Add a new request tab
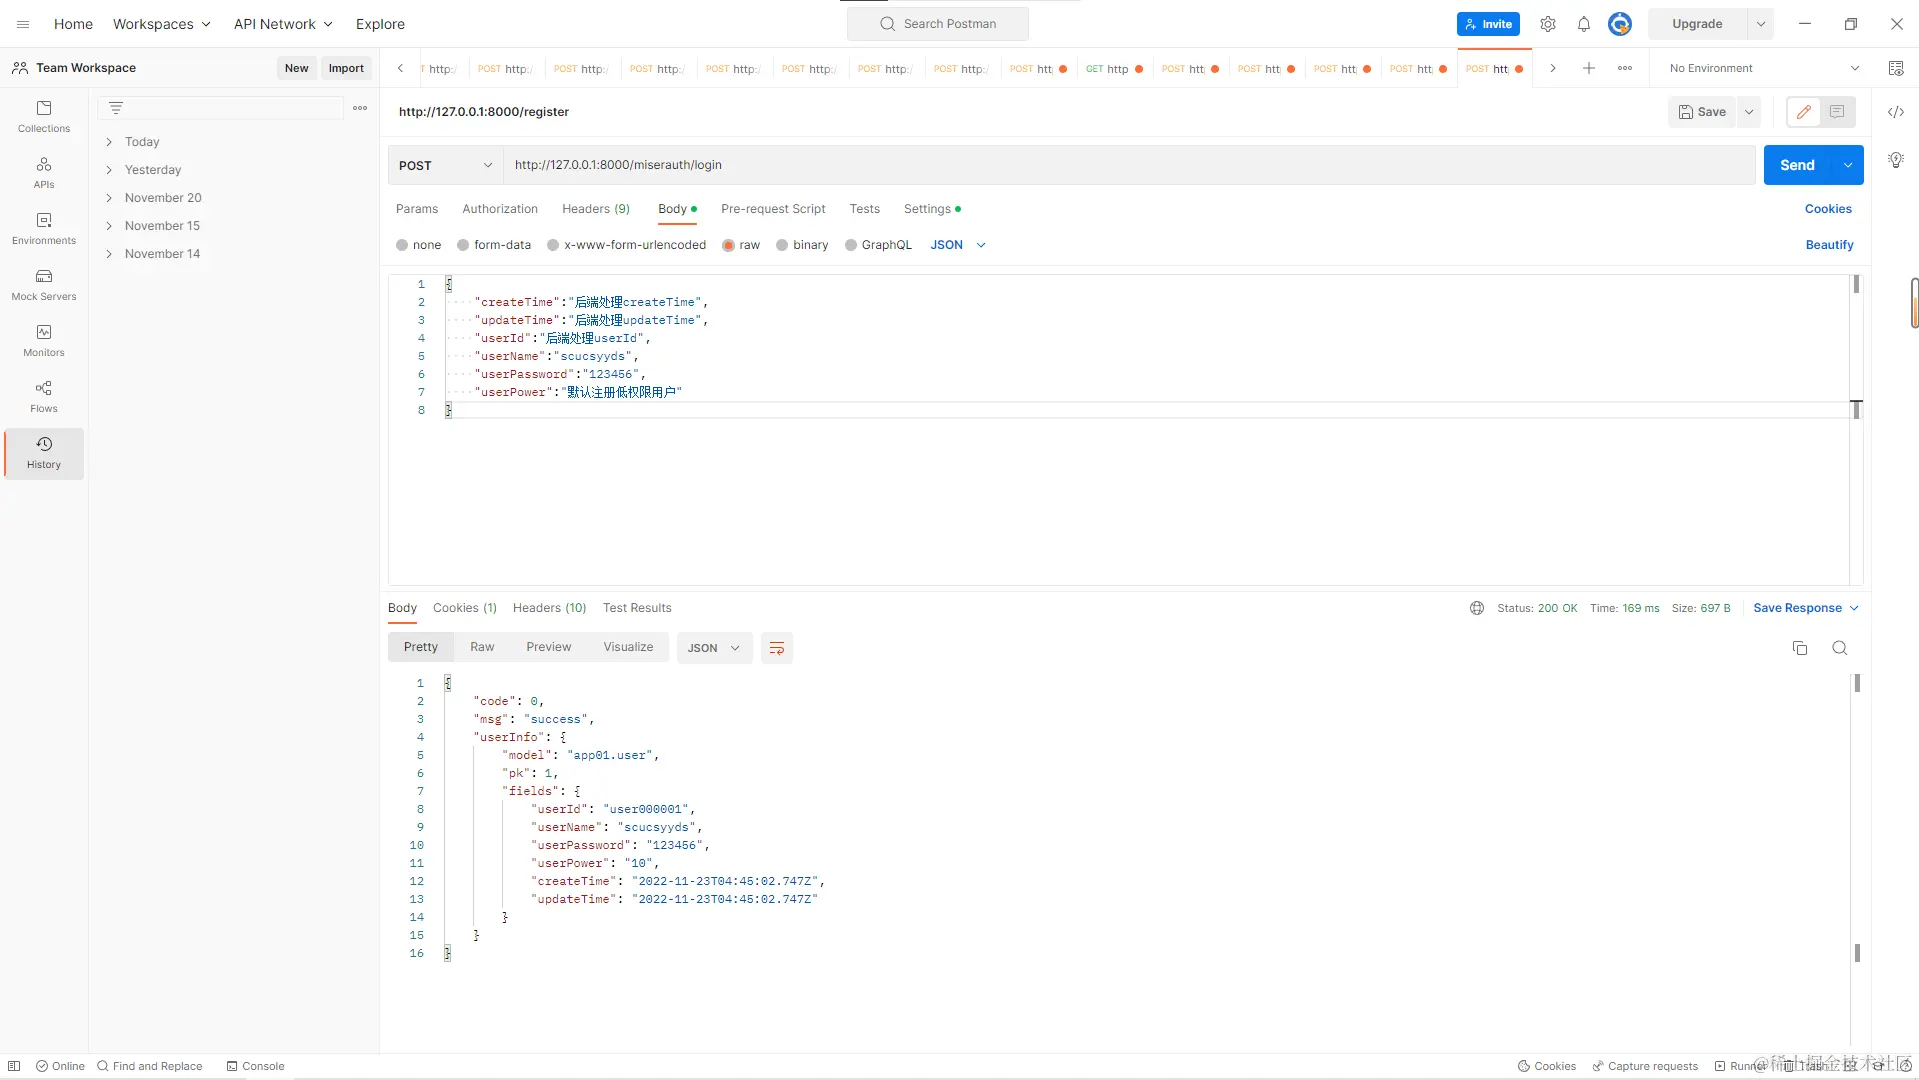 click(1588, 68)
